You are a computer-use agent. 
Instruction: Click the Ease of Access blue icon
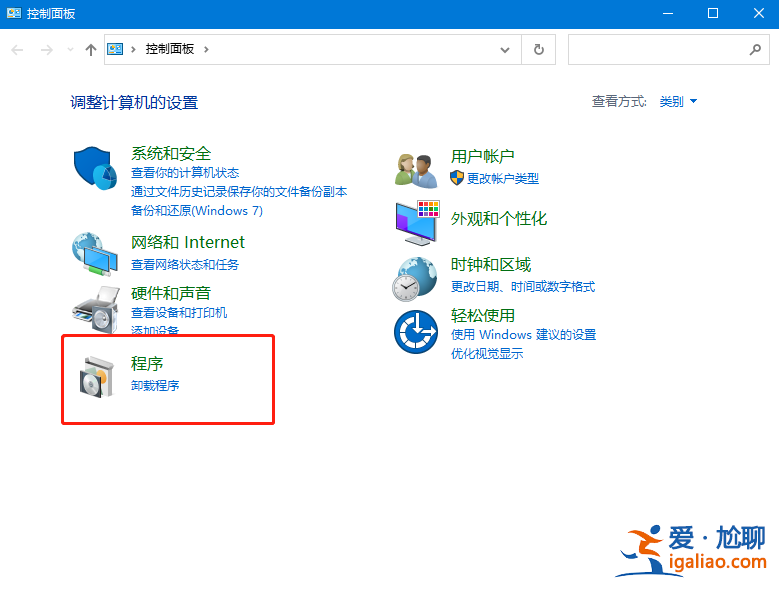click(x=416, y=332)
